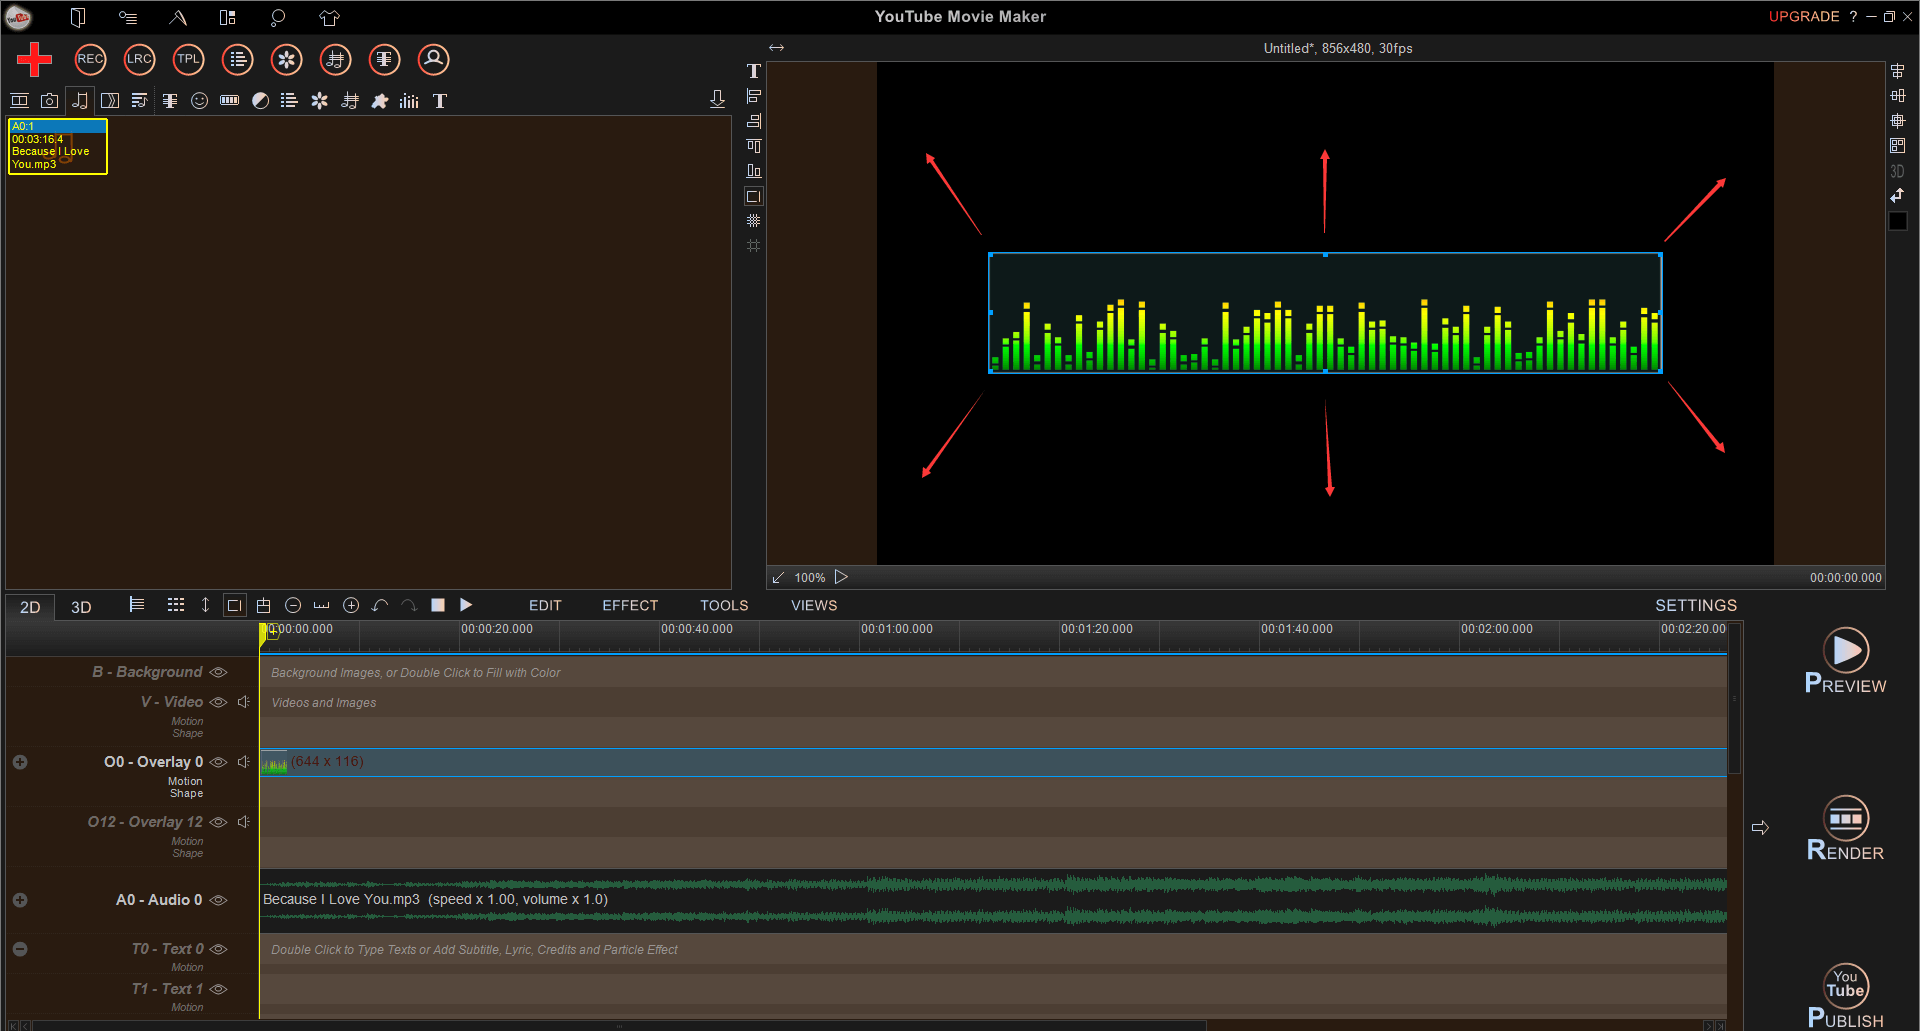Click the YouTube PUBLISH button

[1846, 996]
